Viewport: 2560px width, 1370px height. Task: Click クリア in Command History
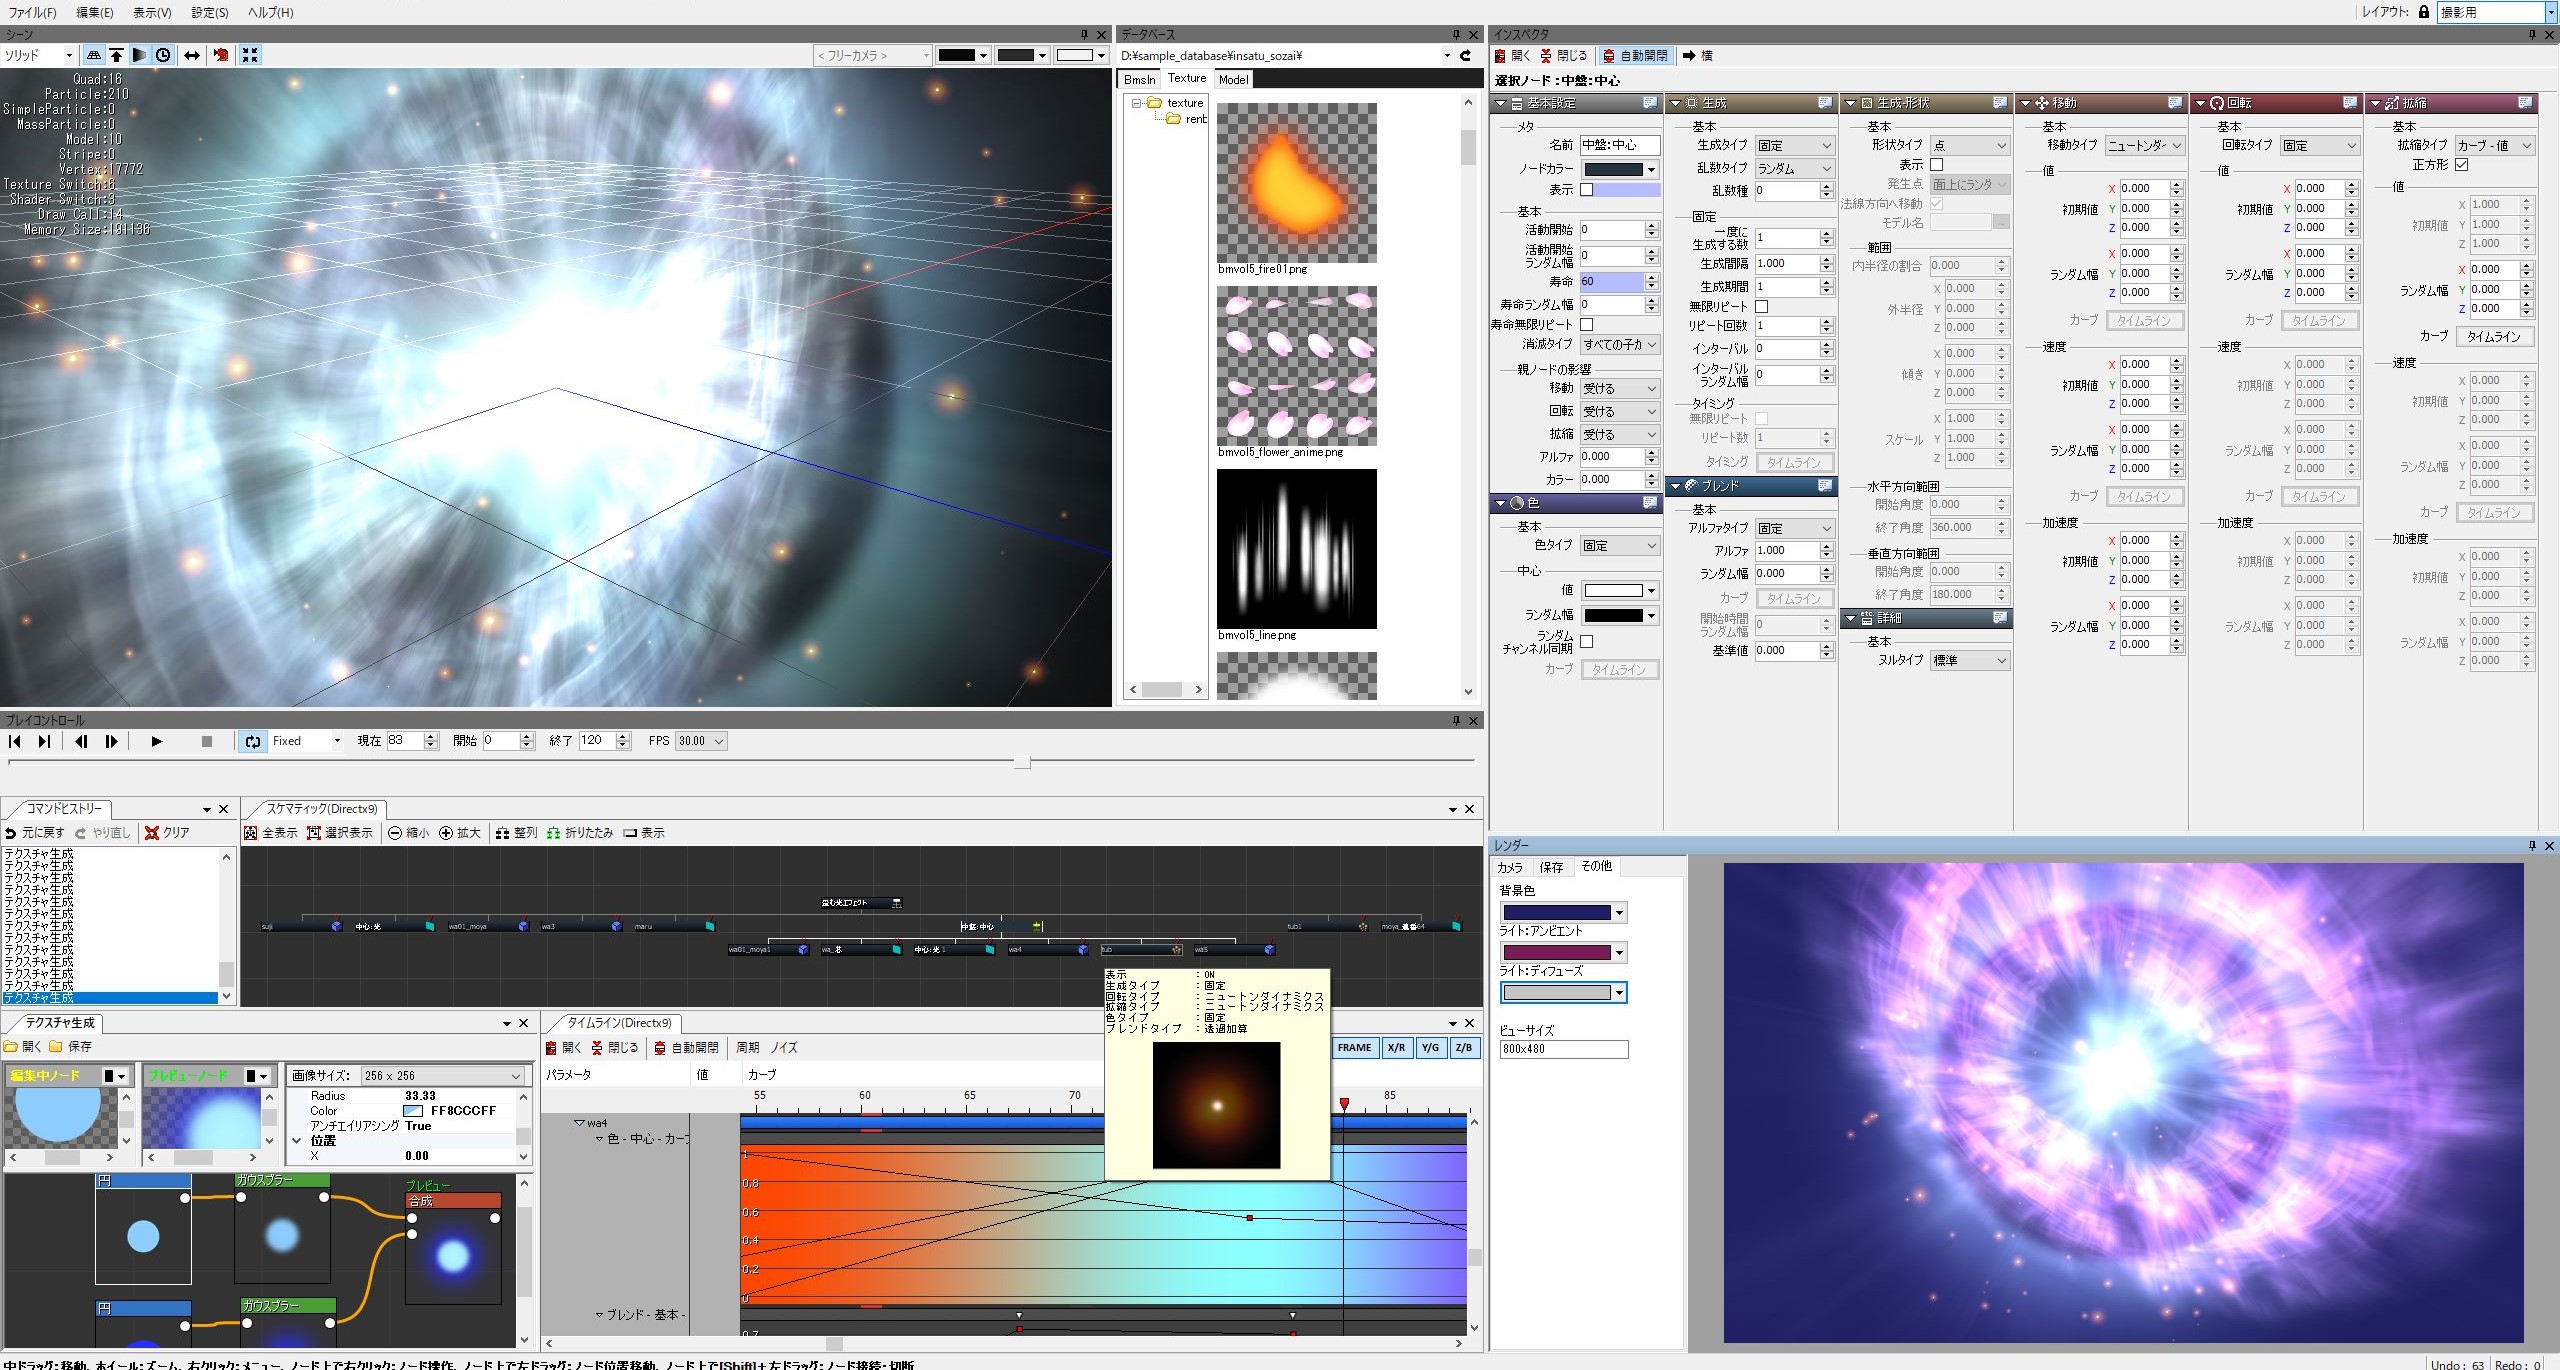click(x=168, y=833)
